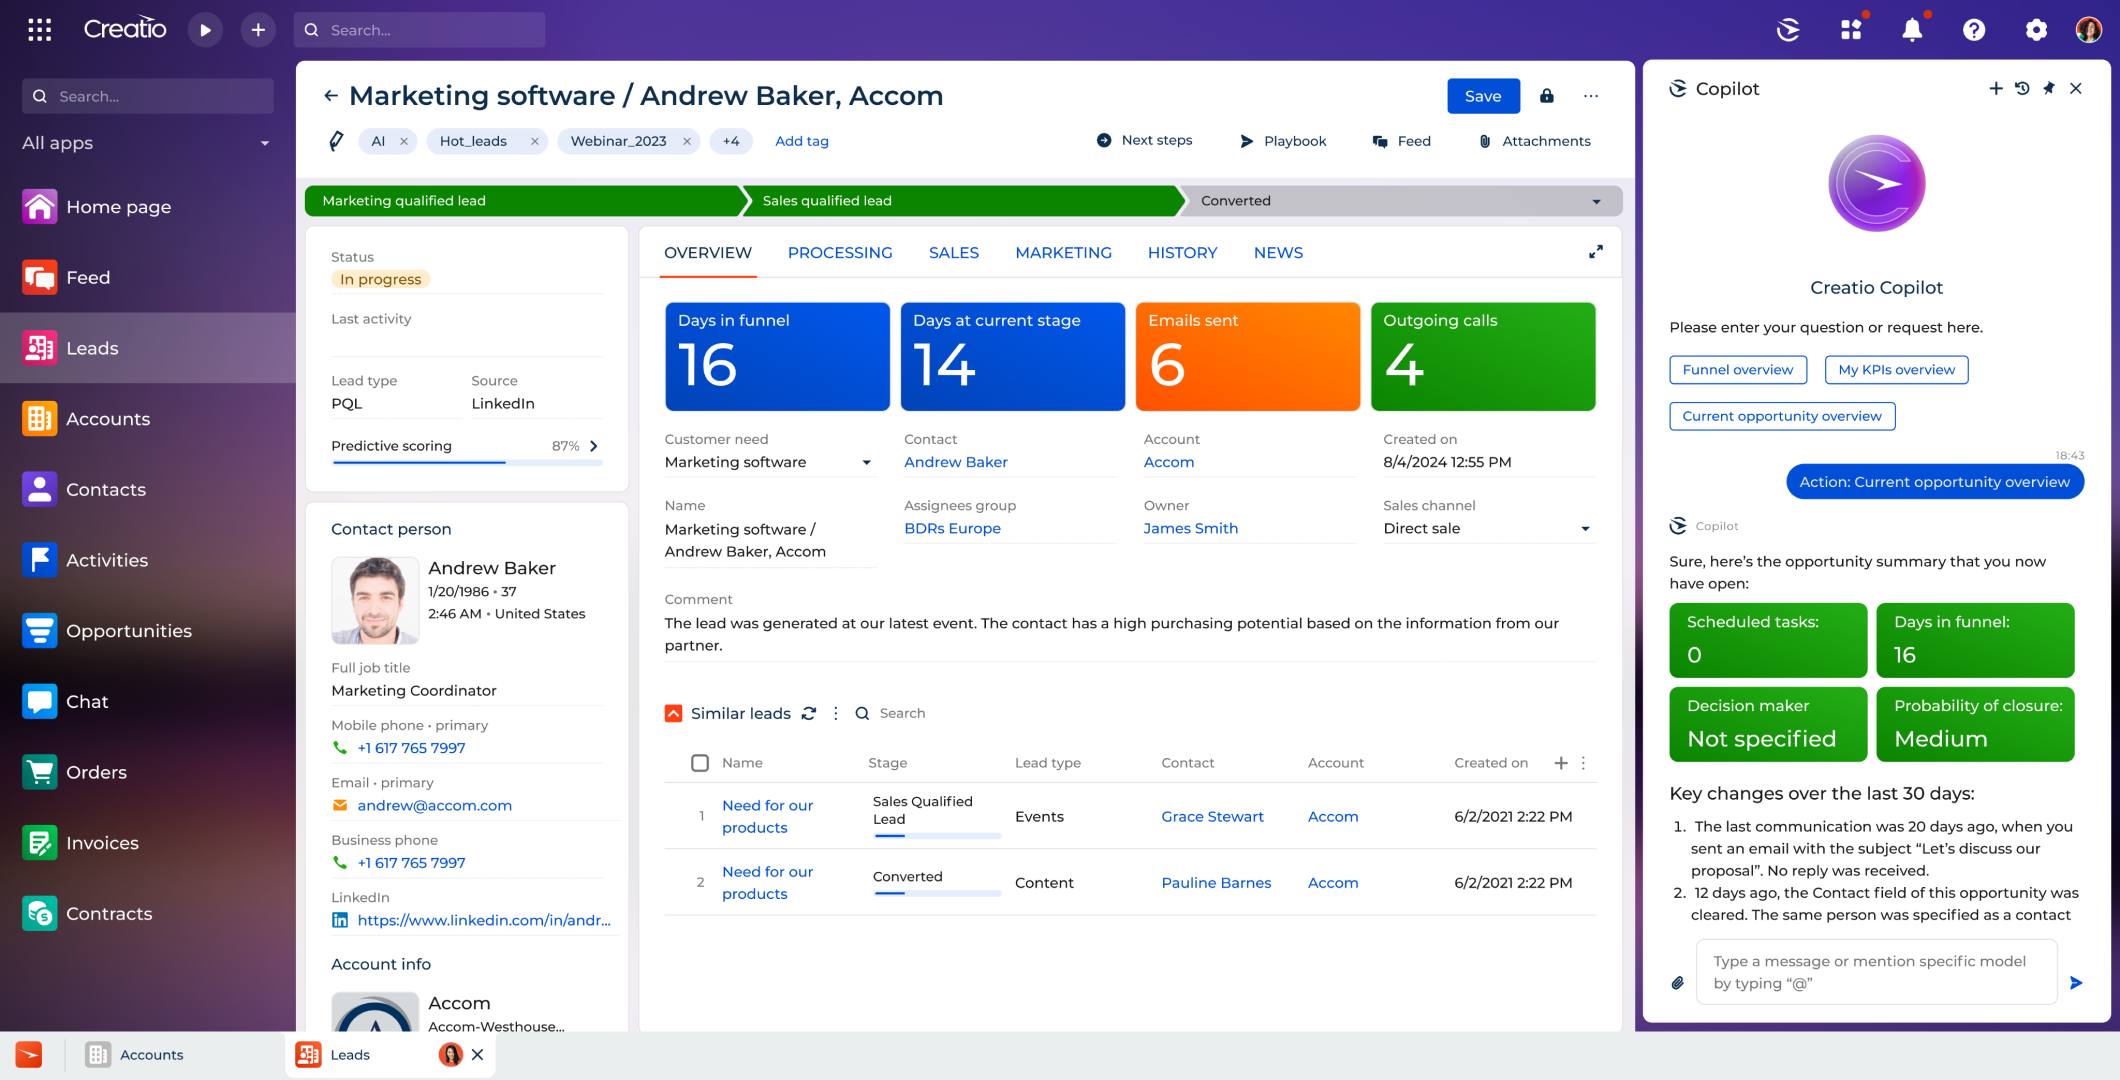Screen dimensions: 2120x1080
Task: Click the Save button
Action: 1483,95
